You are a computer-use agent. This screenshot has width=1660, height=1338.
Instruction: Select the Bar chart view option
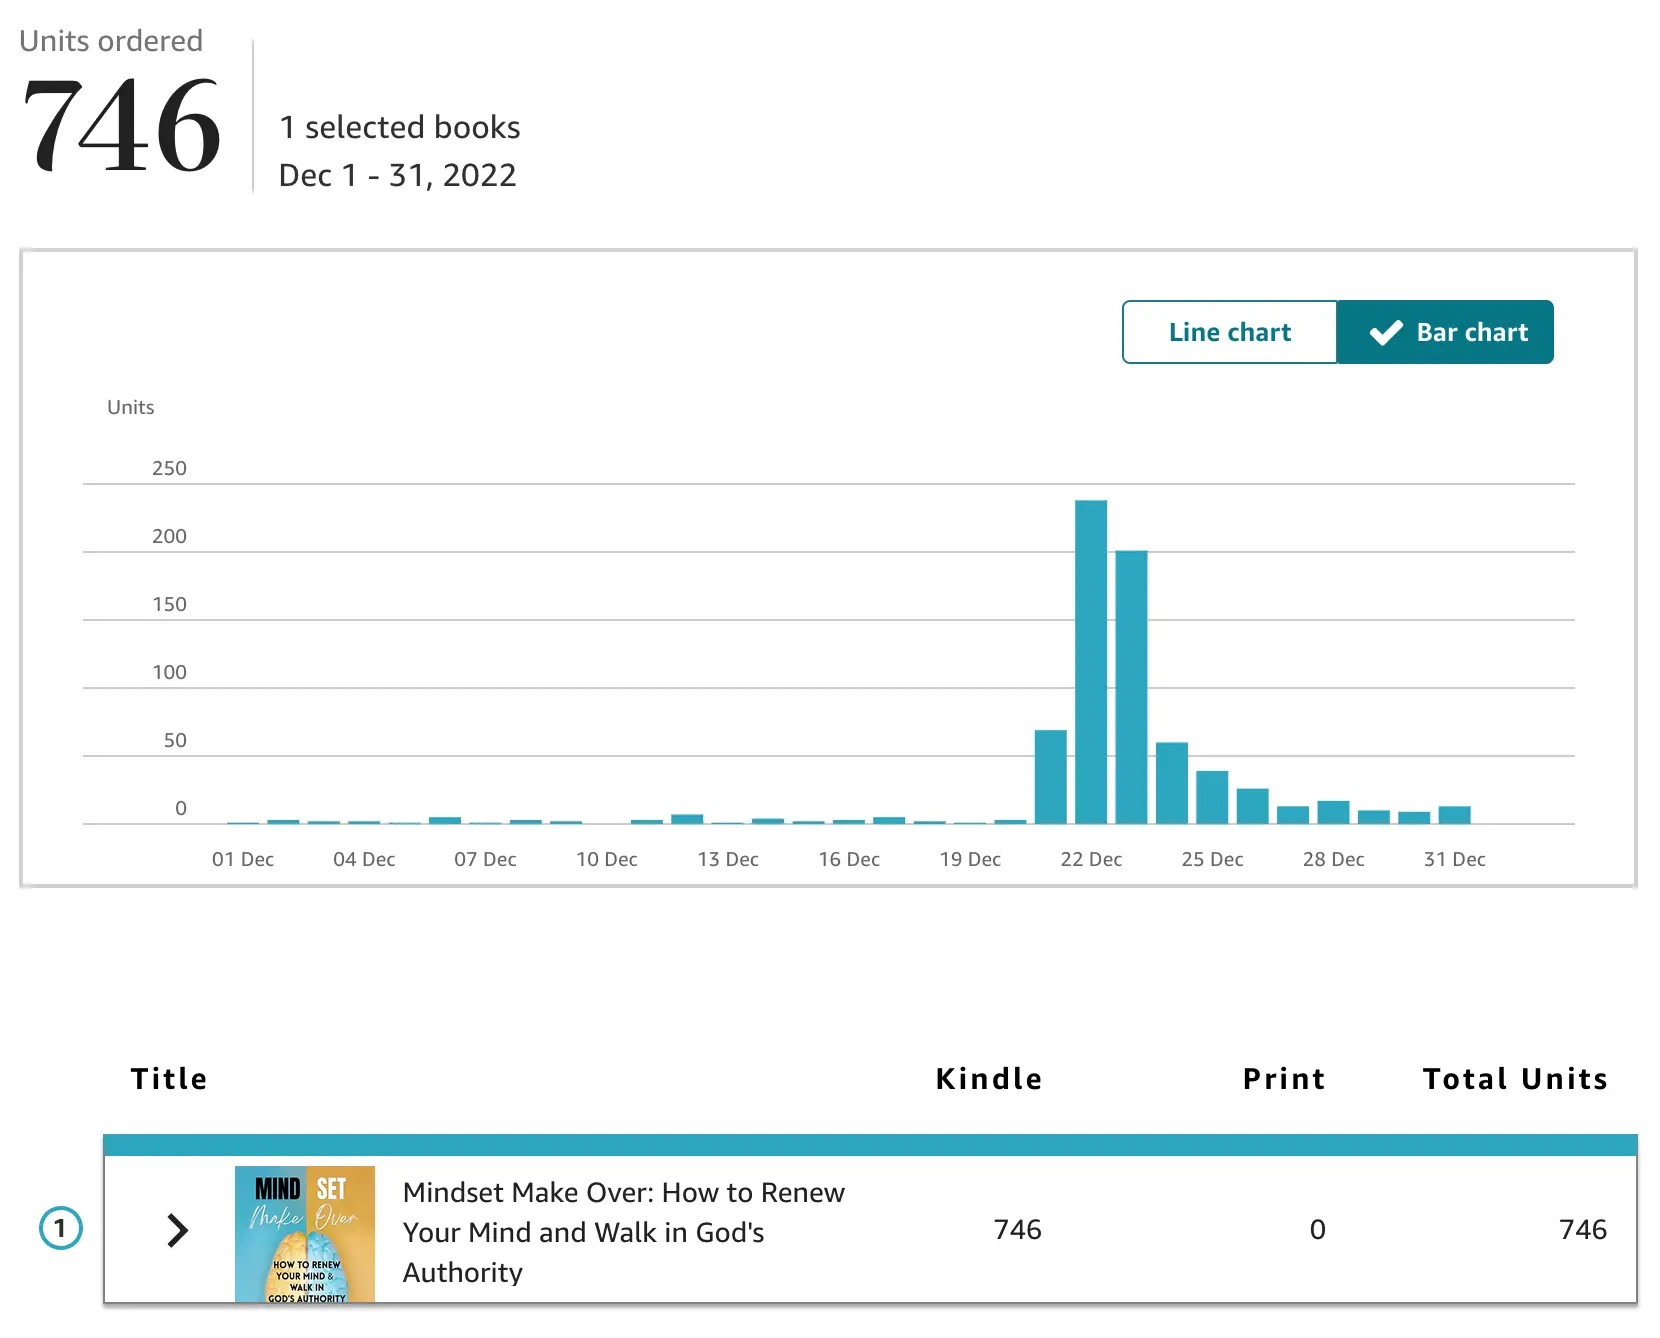click(x=1446, y=332)
